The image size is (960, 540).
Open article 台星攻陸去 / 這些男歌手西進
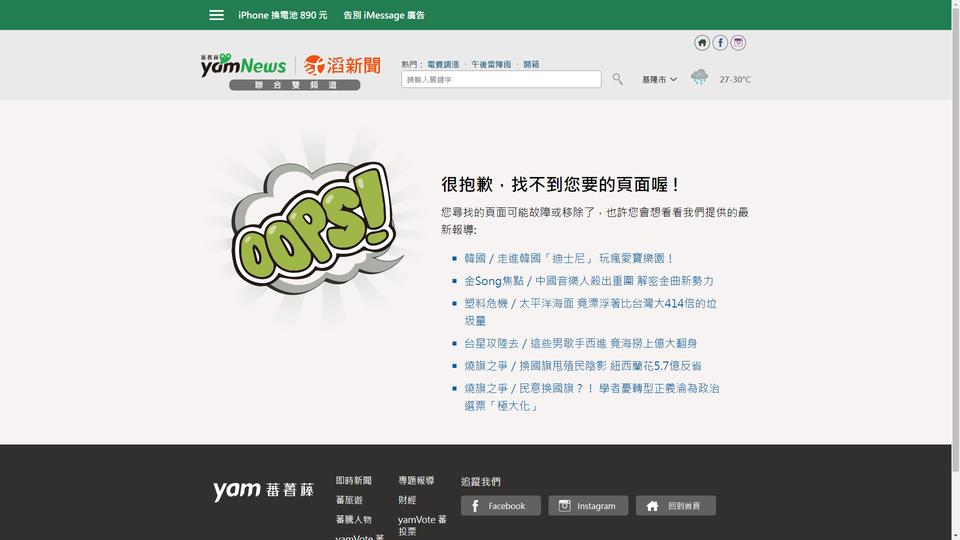[580, 343]
